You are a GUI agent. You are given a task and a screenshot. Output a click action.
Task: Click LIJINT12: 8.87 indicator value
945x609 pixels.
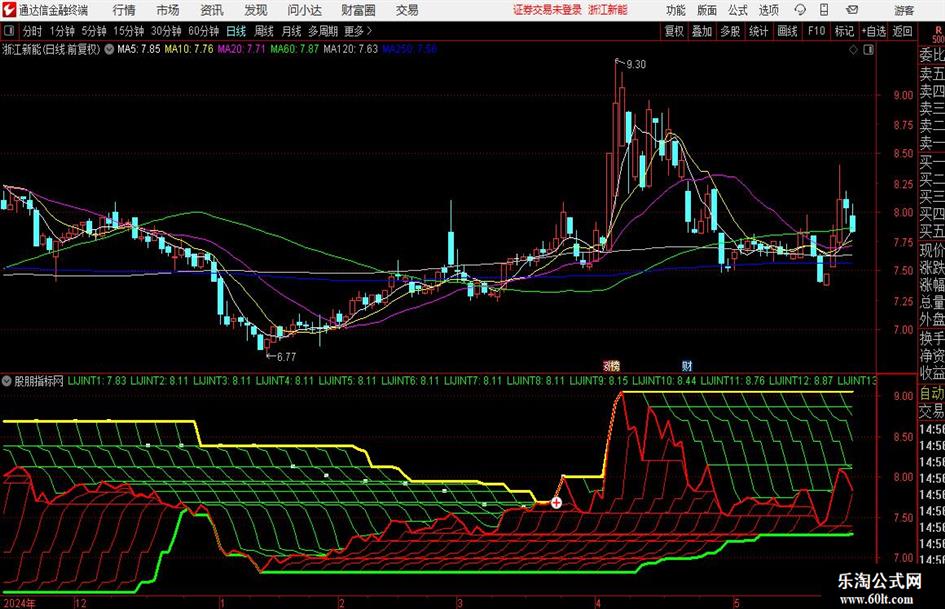(801, 381)
